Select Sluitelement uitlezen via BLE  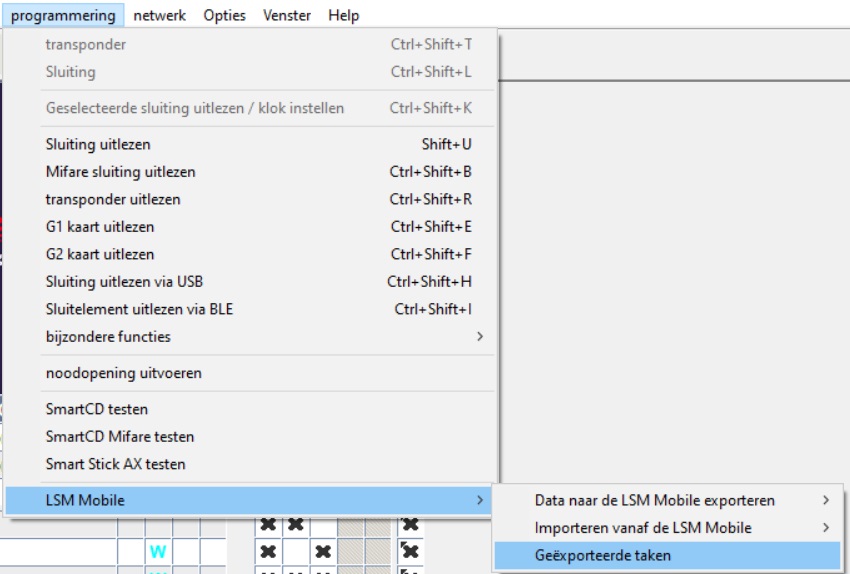[x=139, y=309]
